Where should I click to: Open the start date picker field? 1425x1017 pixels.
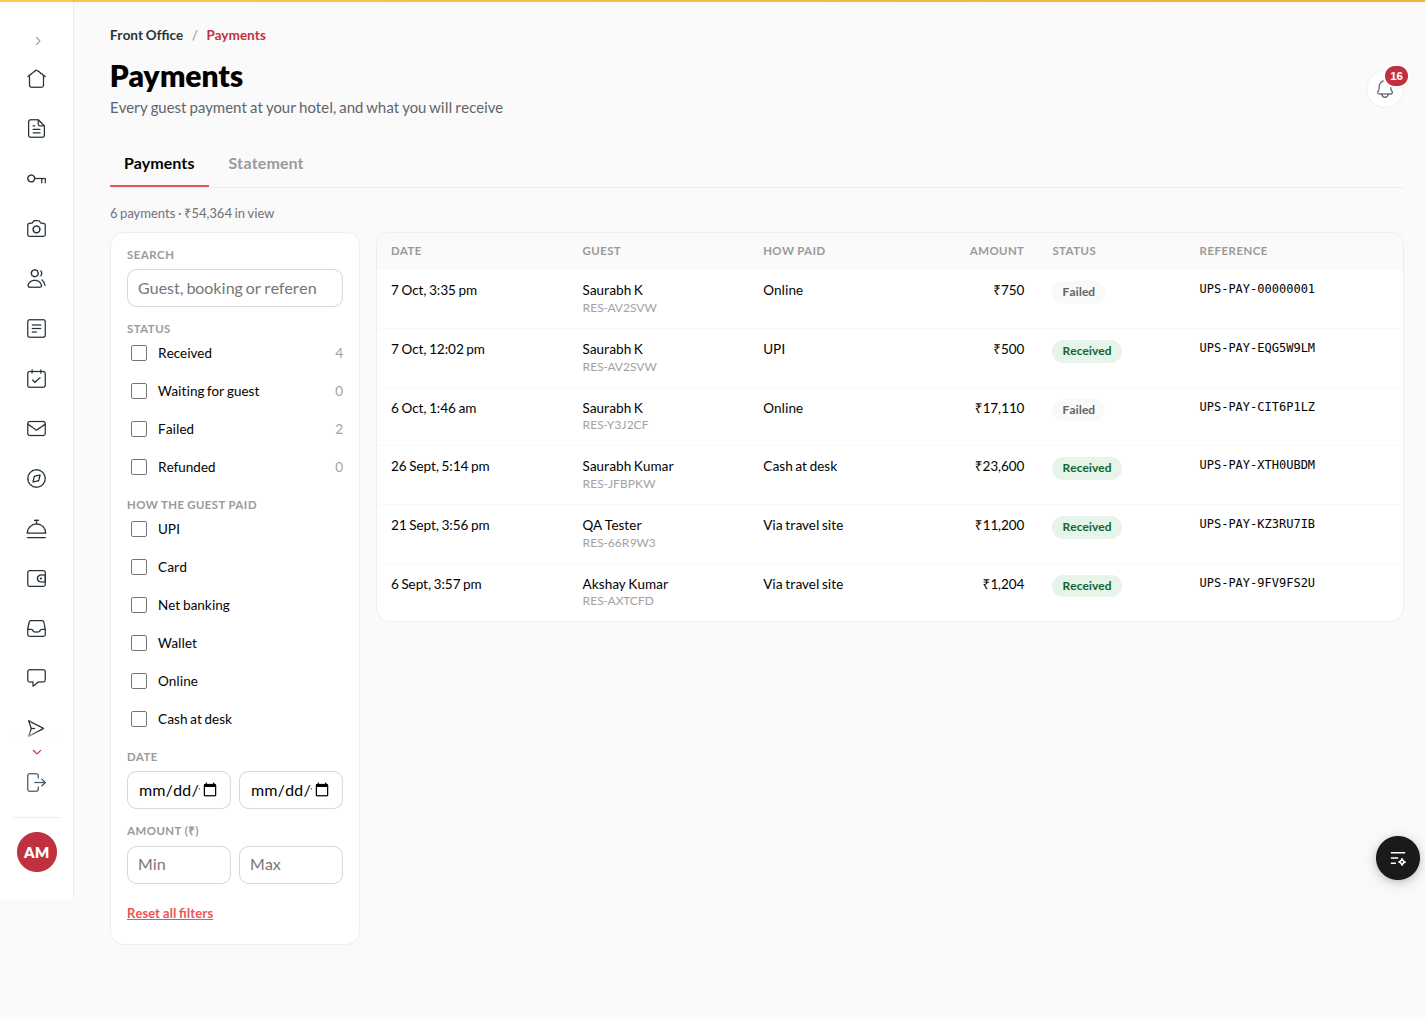[x=179, y=790]
